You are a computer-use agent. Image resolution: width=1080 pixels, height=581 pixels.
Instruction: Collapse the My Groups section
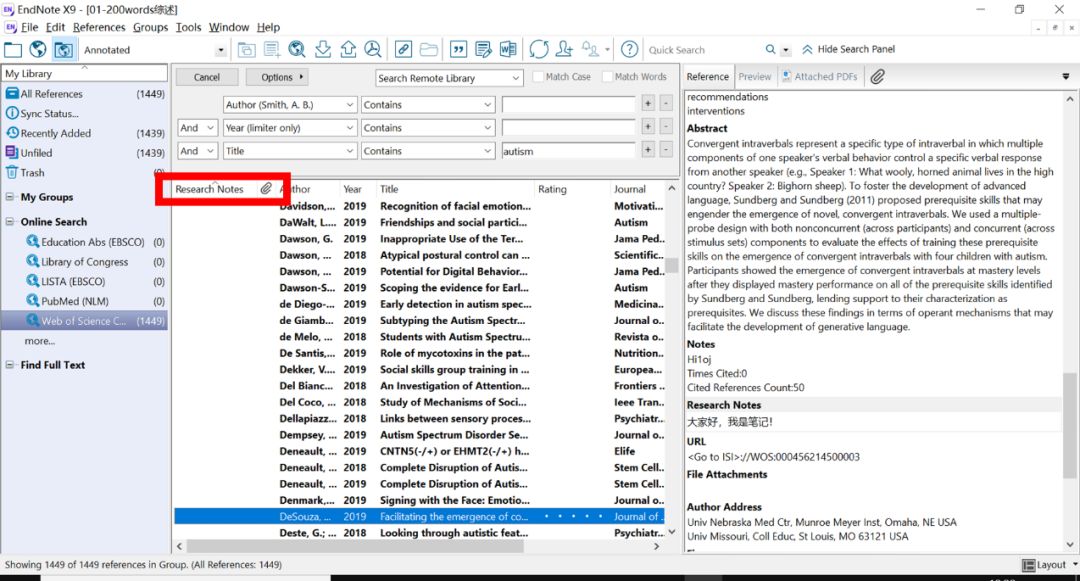tap(10, 197)
